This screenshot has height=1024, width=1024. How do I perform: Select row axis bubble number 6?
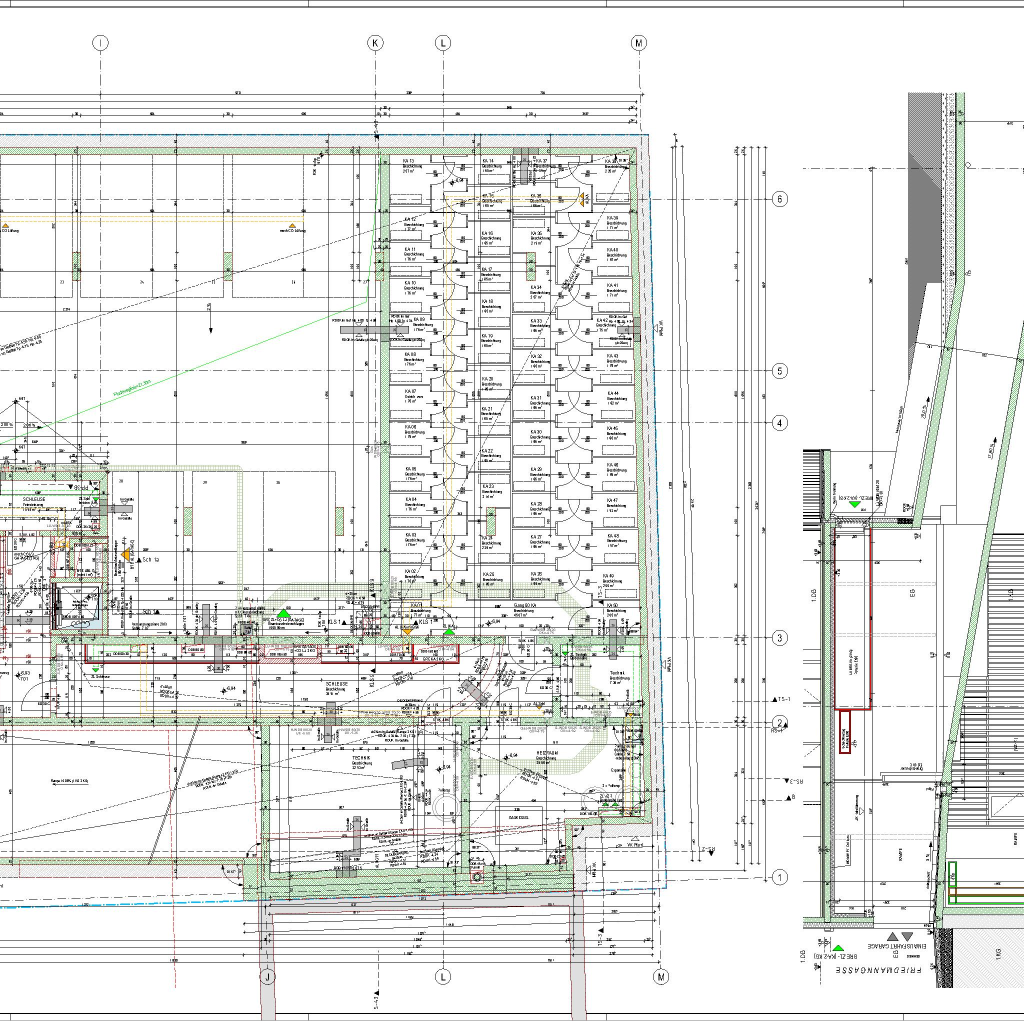[781, 199]
